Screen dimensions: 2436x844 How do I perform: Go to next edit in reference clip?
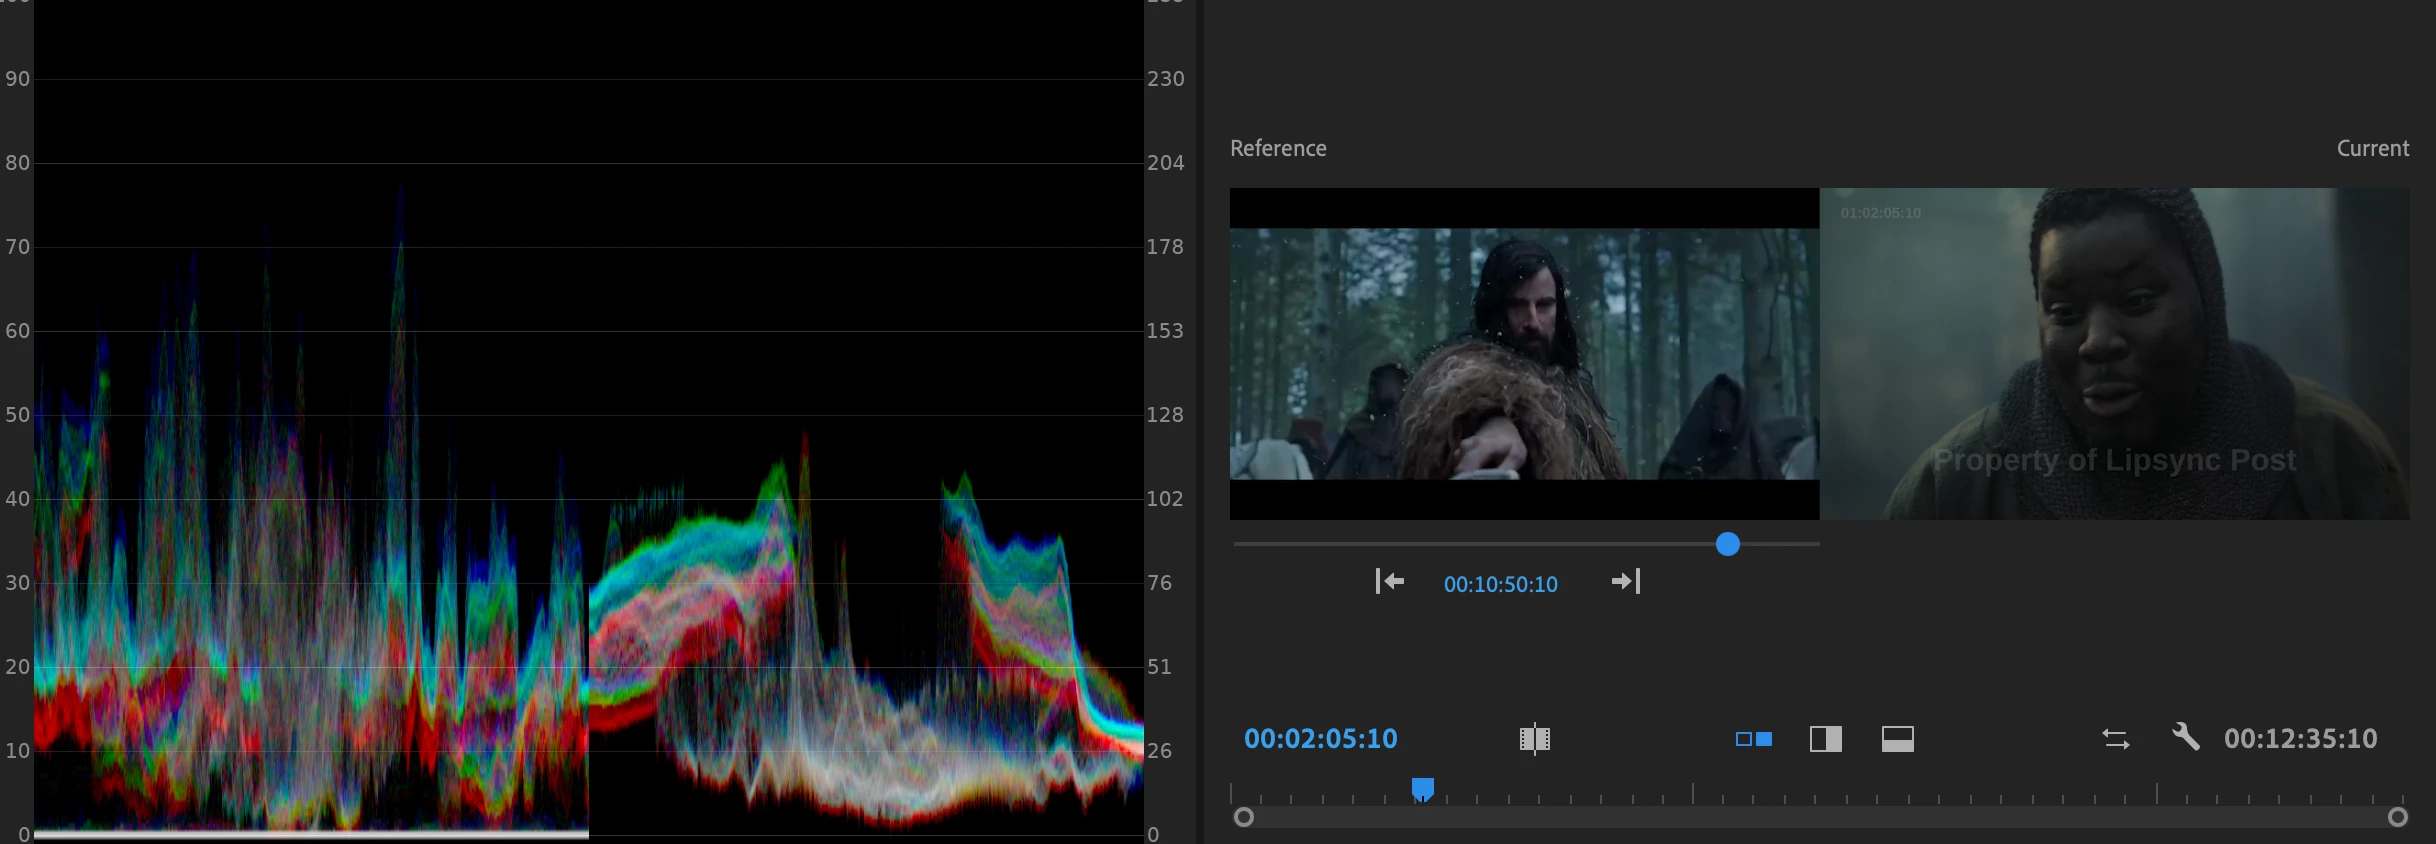click(1626, 582)
